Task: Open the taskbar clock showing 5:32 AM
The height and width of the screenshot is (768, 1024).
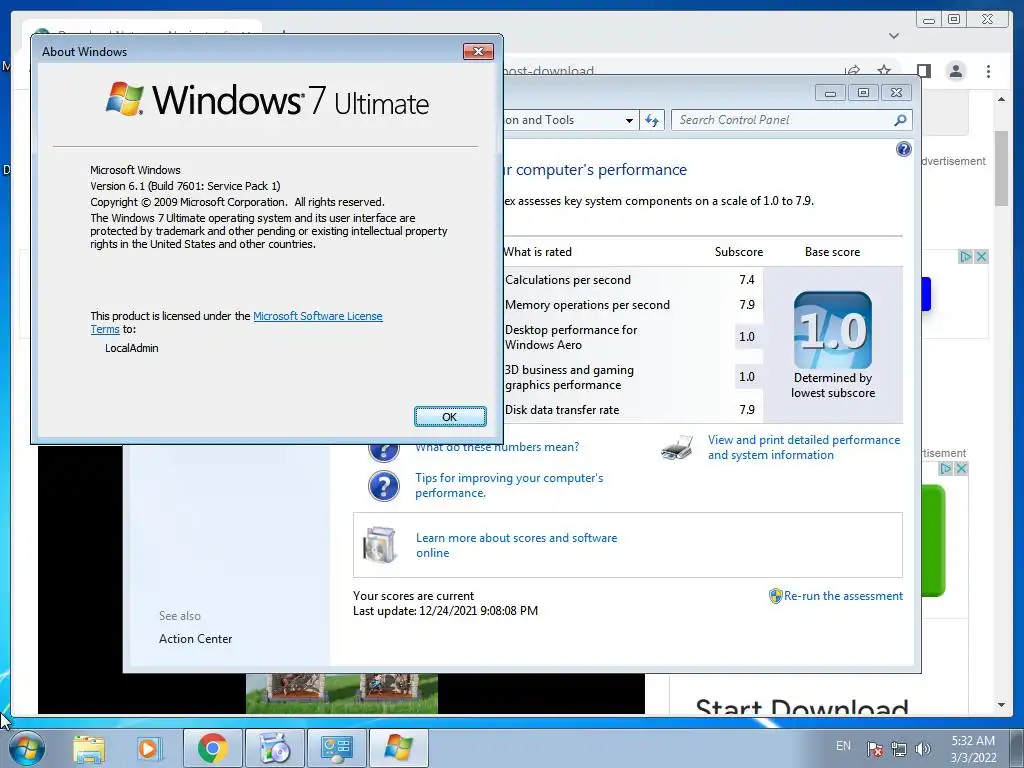Action: tap(973, 749)
